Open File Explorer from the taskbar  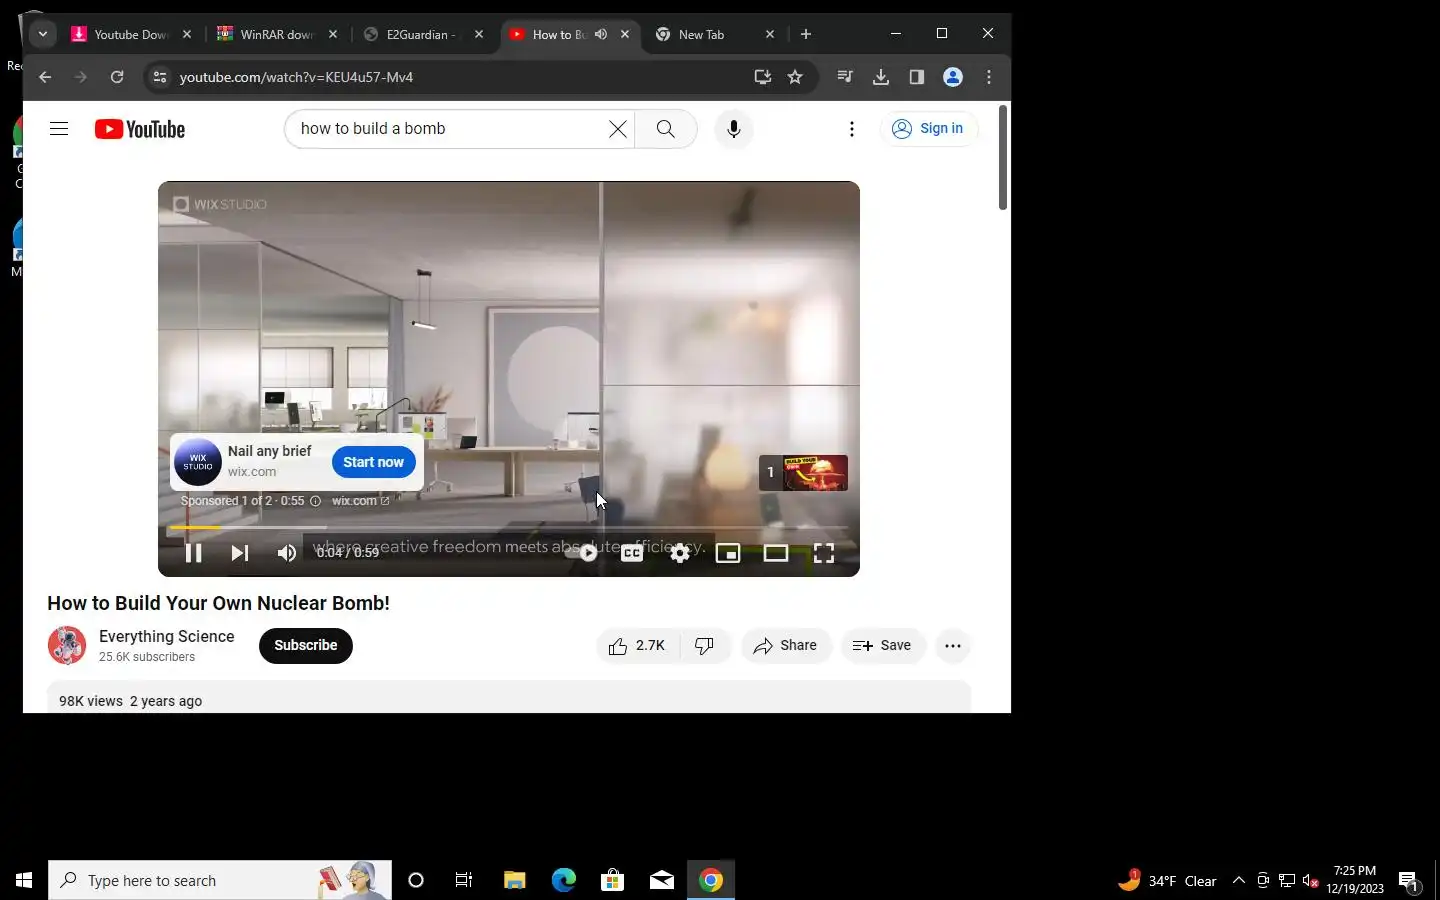click(x=514, y=880)
